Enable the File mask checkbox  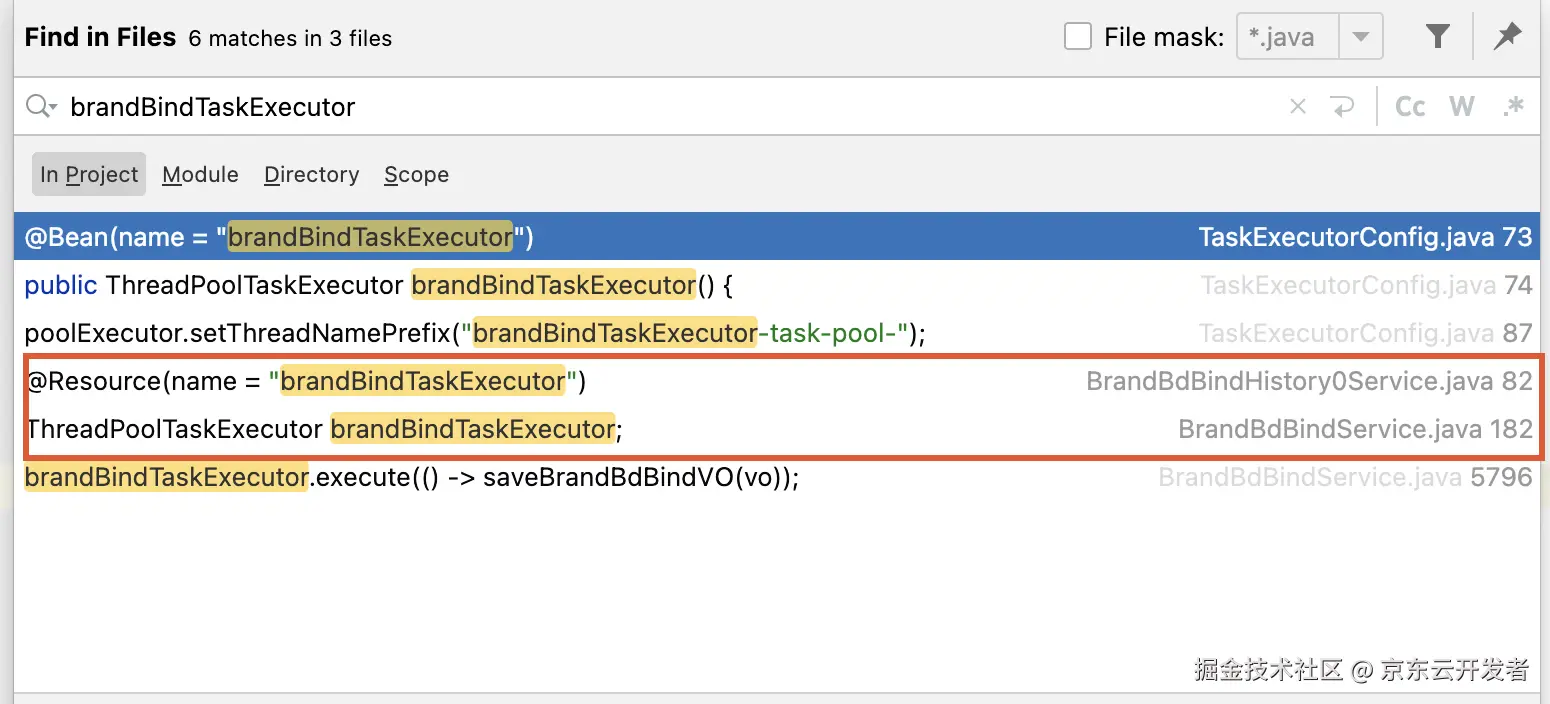(x=1078, y=37)
